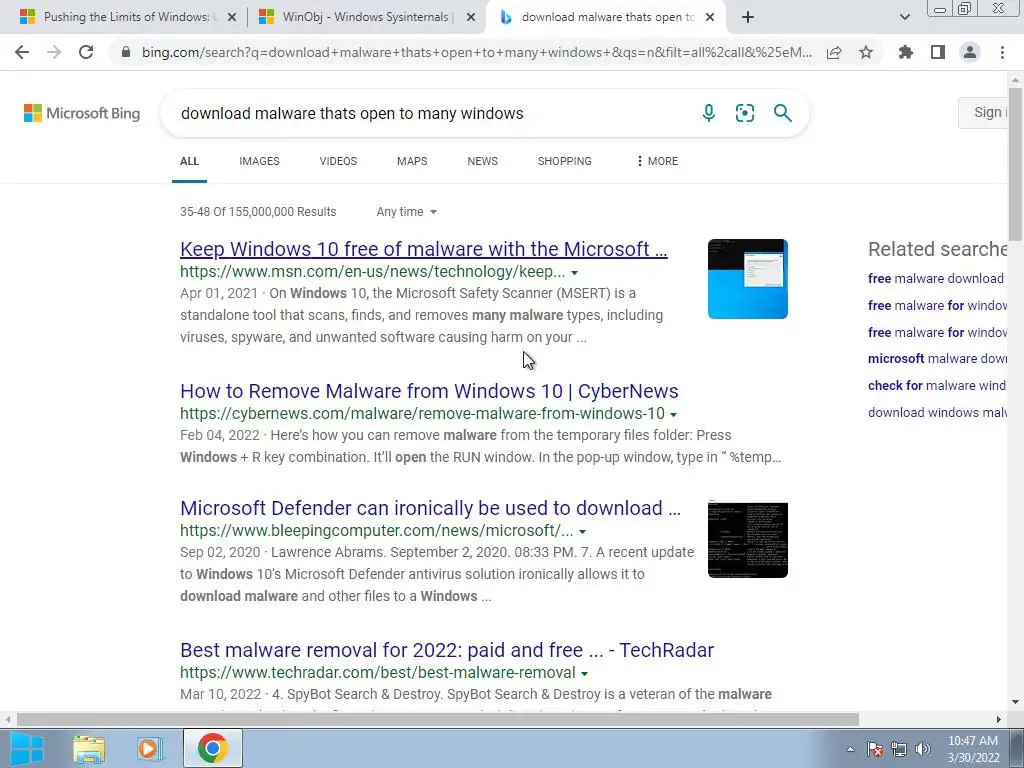The width and height of the screenshot is (1024, 768).
Task: Open a new browser tab
Action: coord(748,17)
